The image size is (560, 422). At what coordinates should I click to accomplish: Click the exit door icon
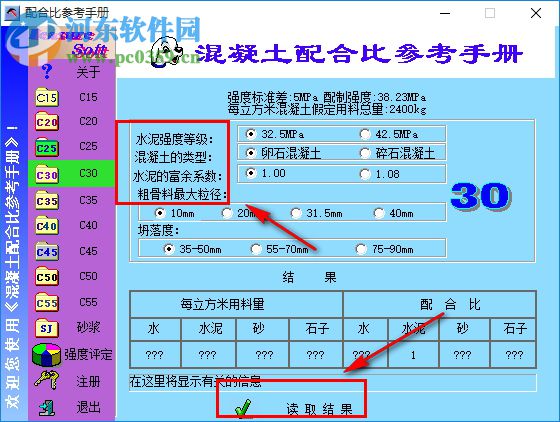pyautogui.click(x=47, y=407)
